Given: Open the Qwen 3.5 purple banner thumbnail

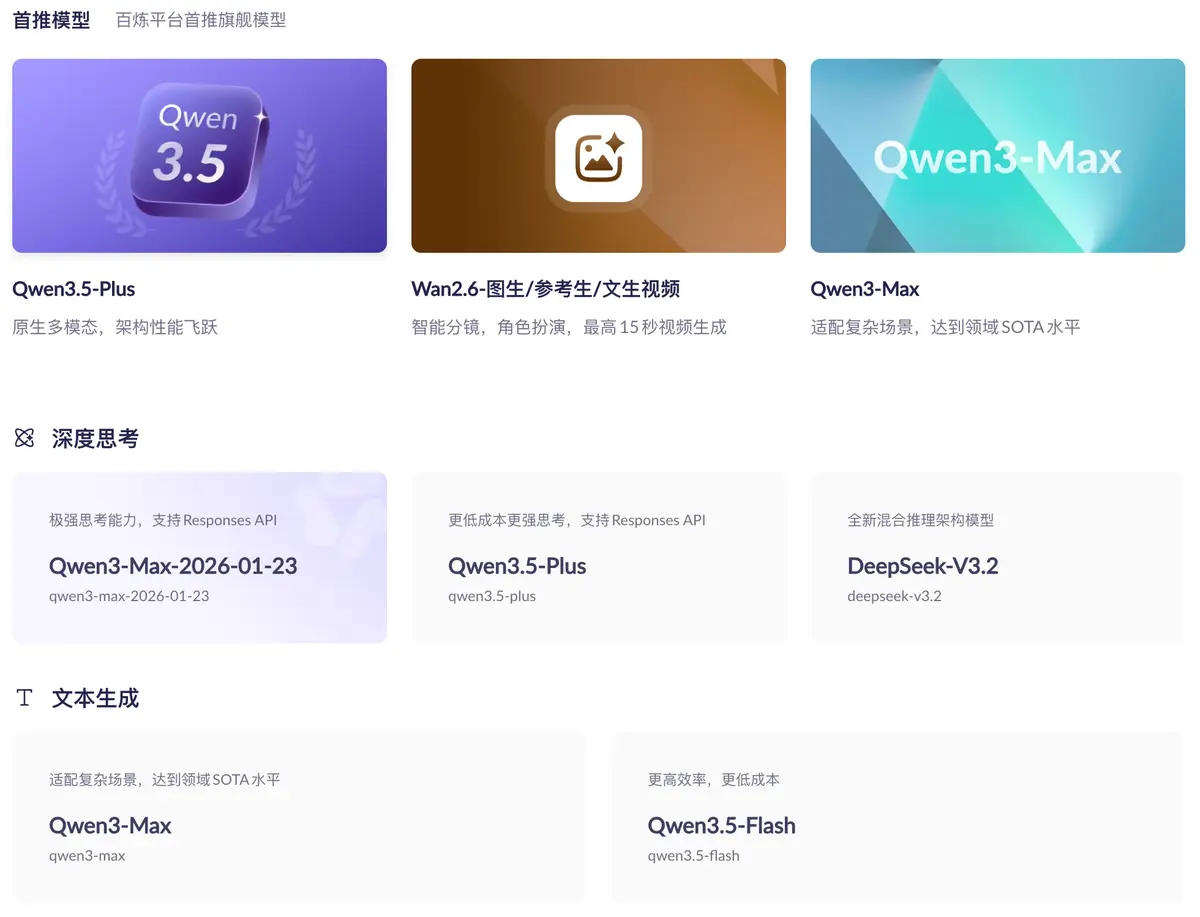Looking at the screenshot, I should [x=199, y=155].
